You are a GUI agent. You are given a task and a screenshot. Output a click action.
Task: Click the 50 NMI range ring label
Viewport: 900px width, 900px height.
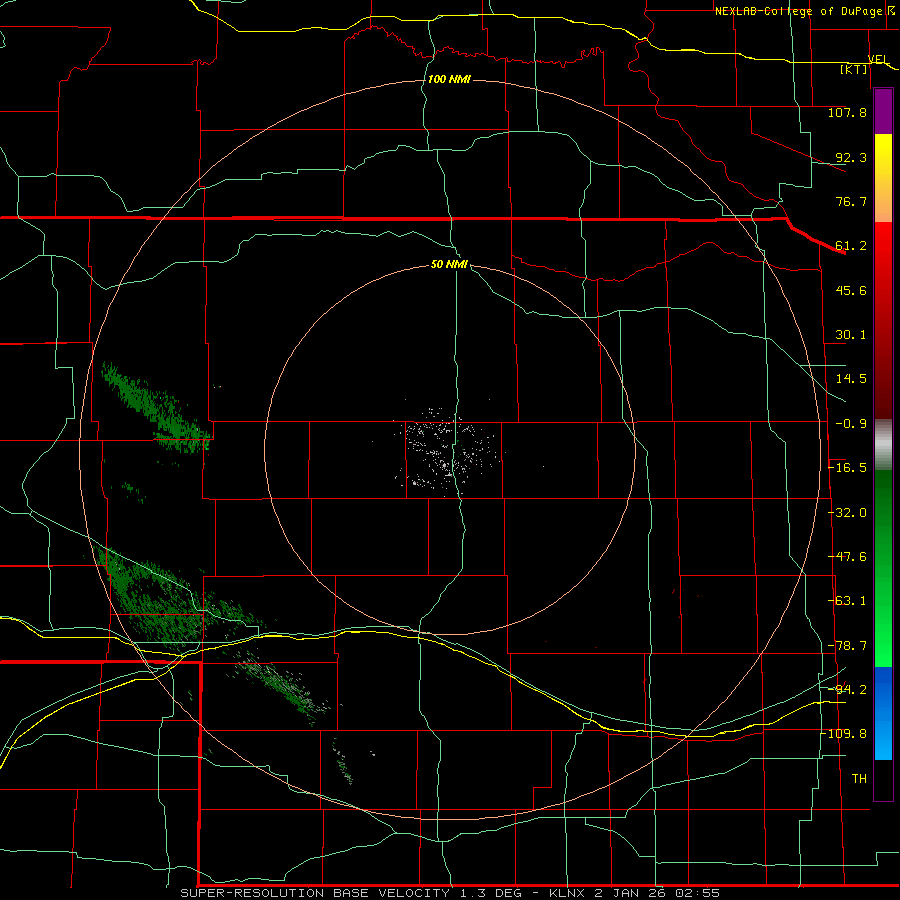point(449,264)
